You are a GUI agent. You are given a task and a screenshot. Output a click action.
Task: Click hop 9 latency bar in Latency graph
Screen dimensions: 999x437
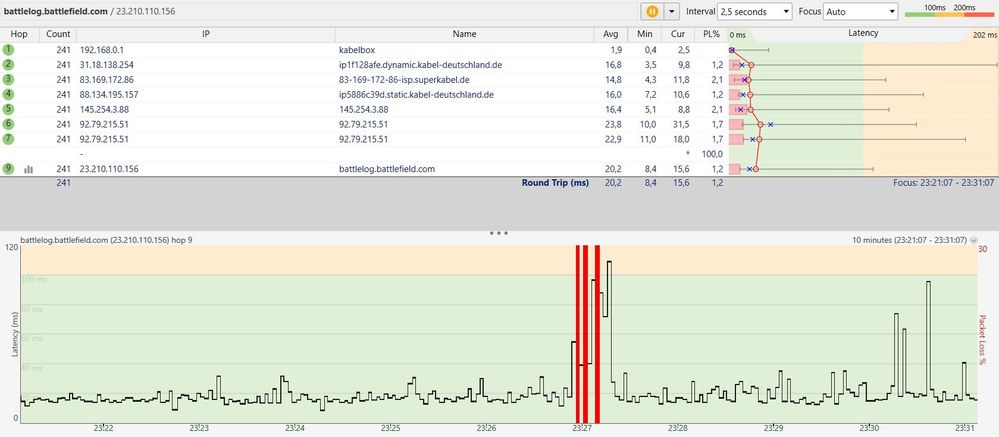pos(735,169)
